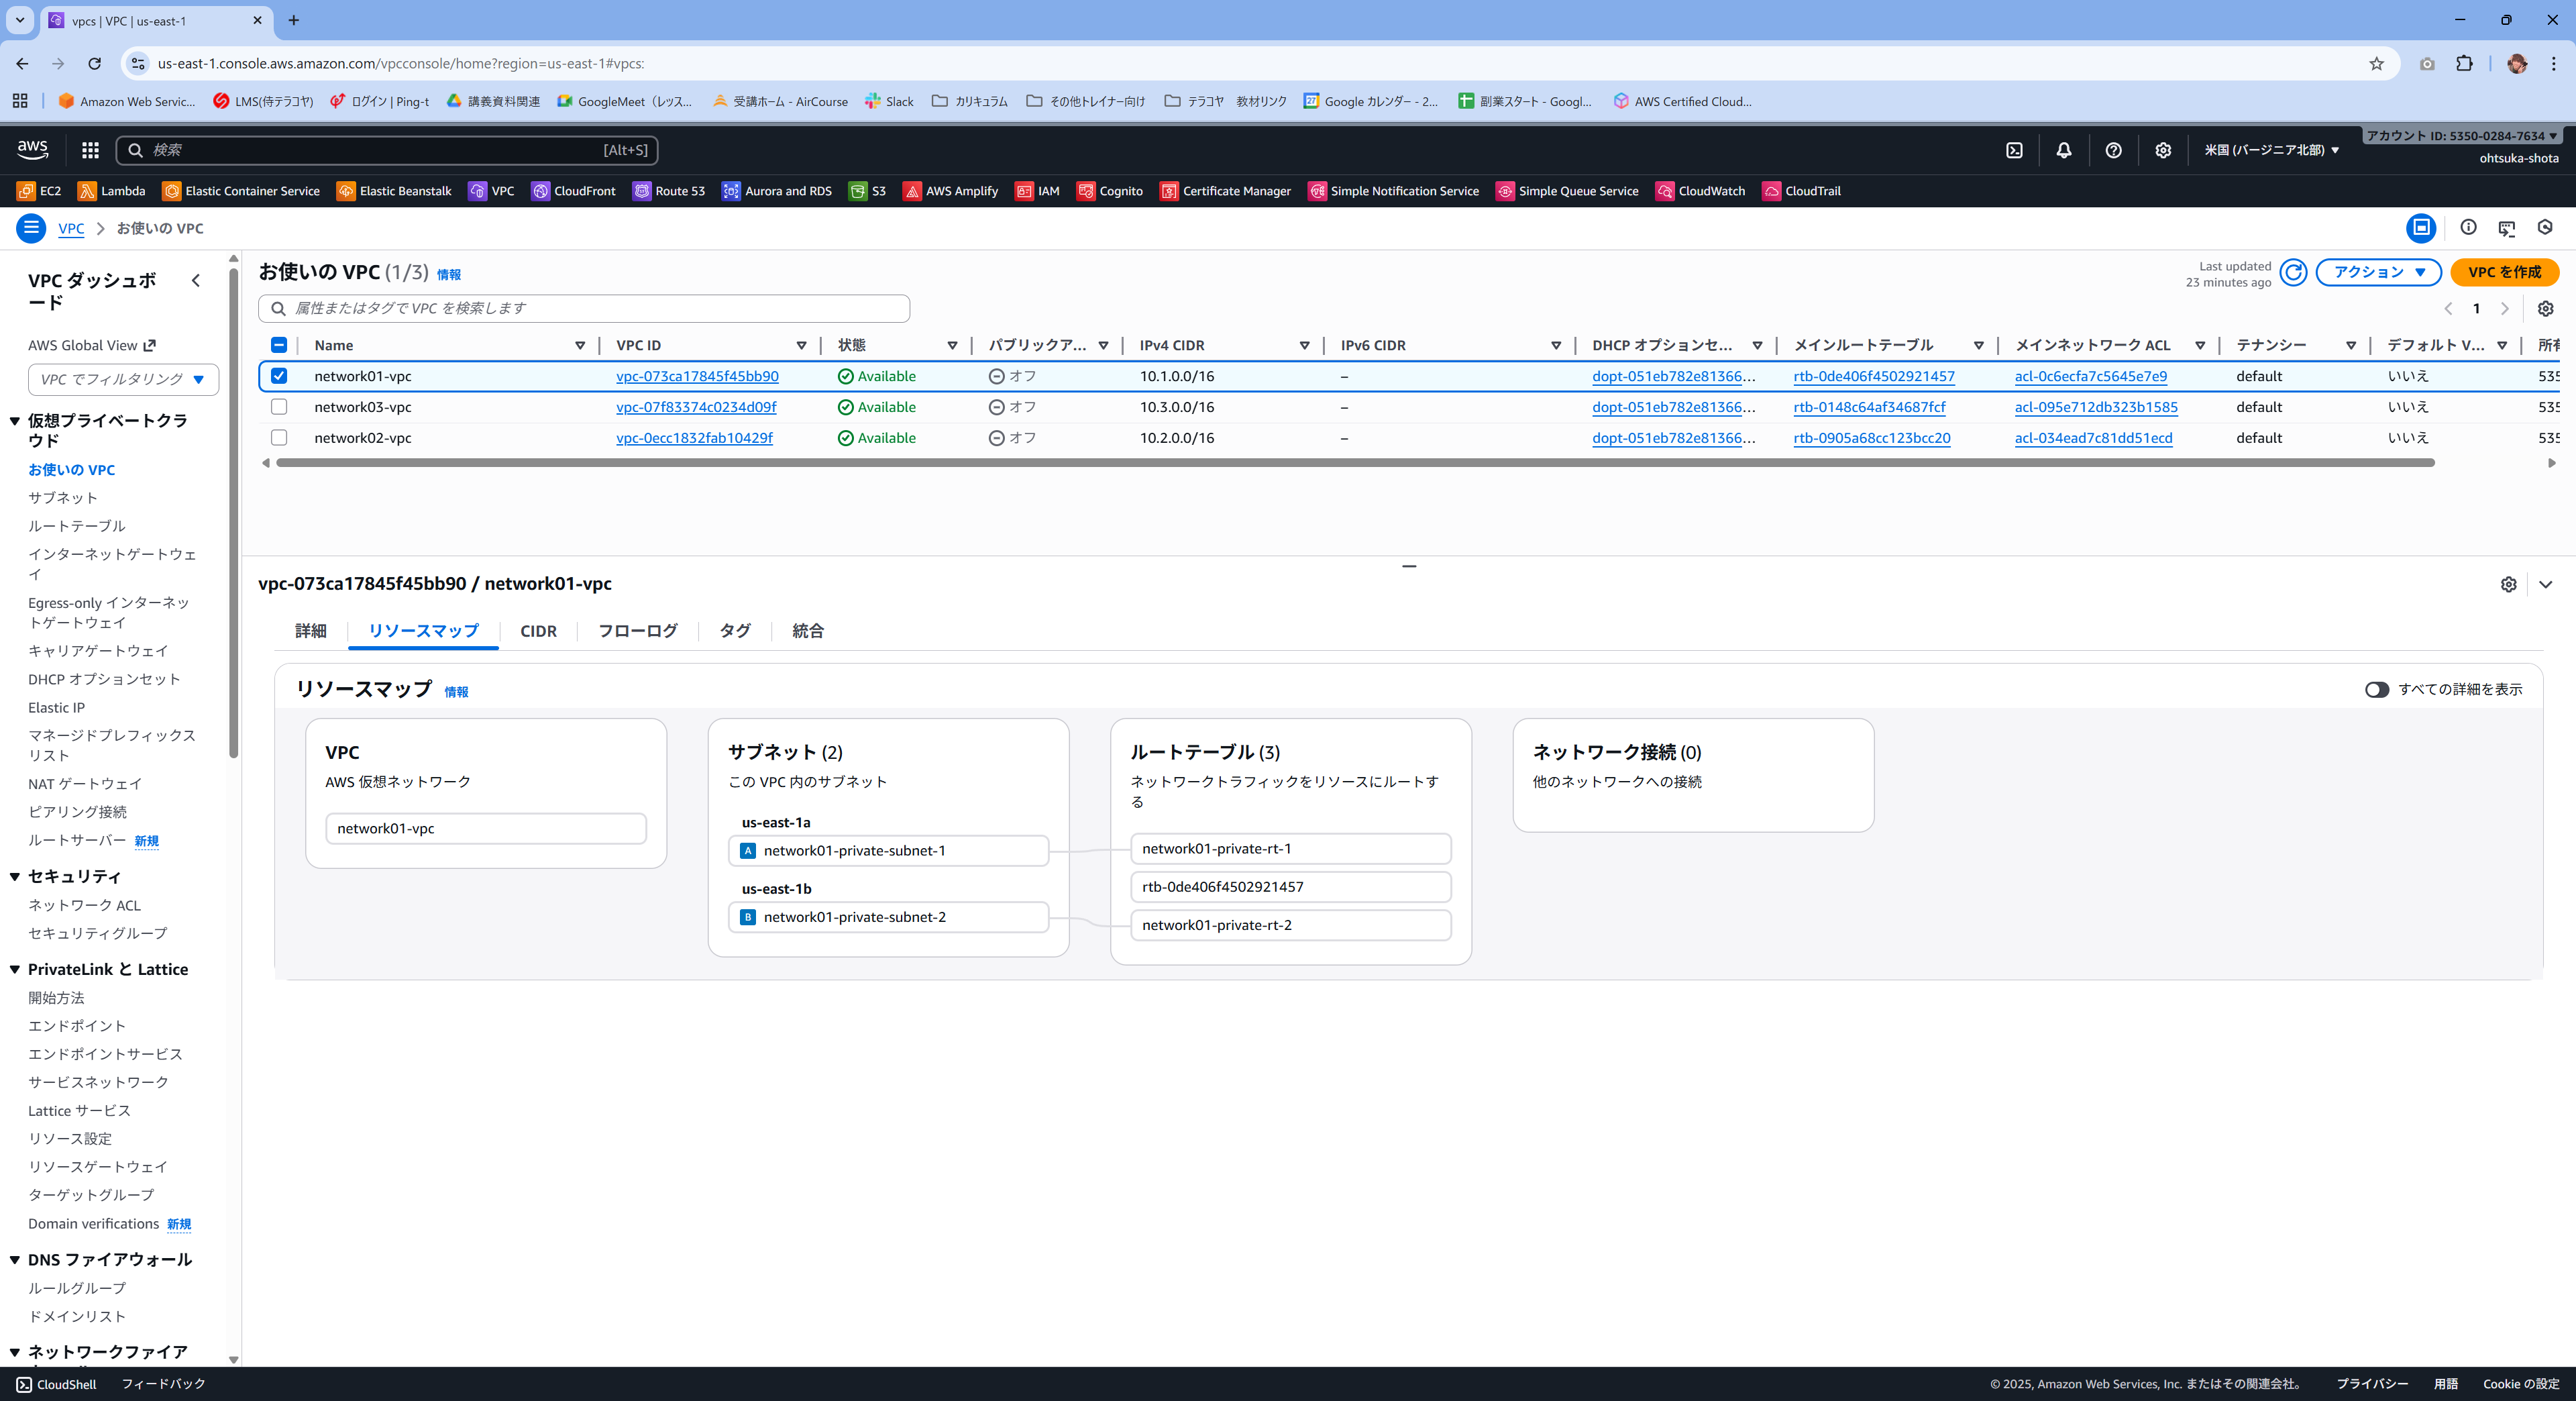Open the S3 shortcut in favorites bar

point(867,191)
